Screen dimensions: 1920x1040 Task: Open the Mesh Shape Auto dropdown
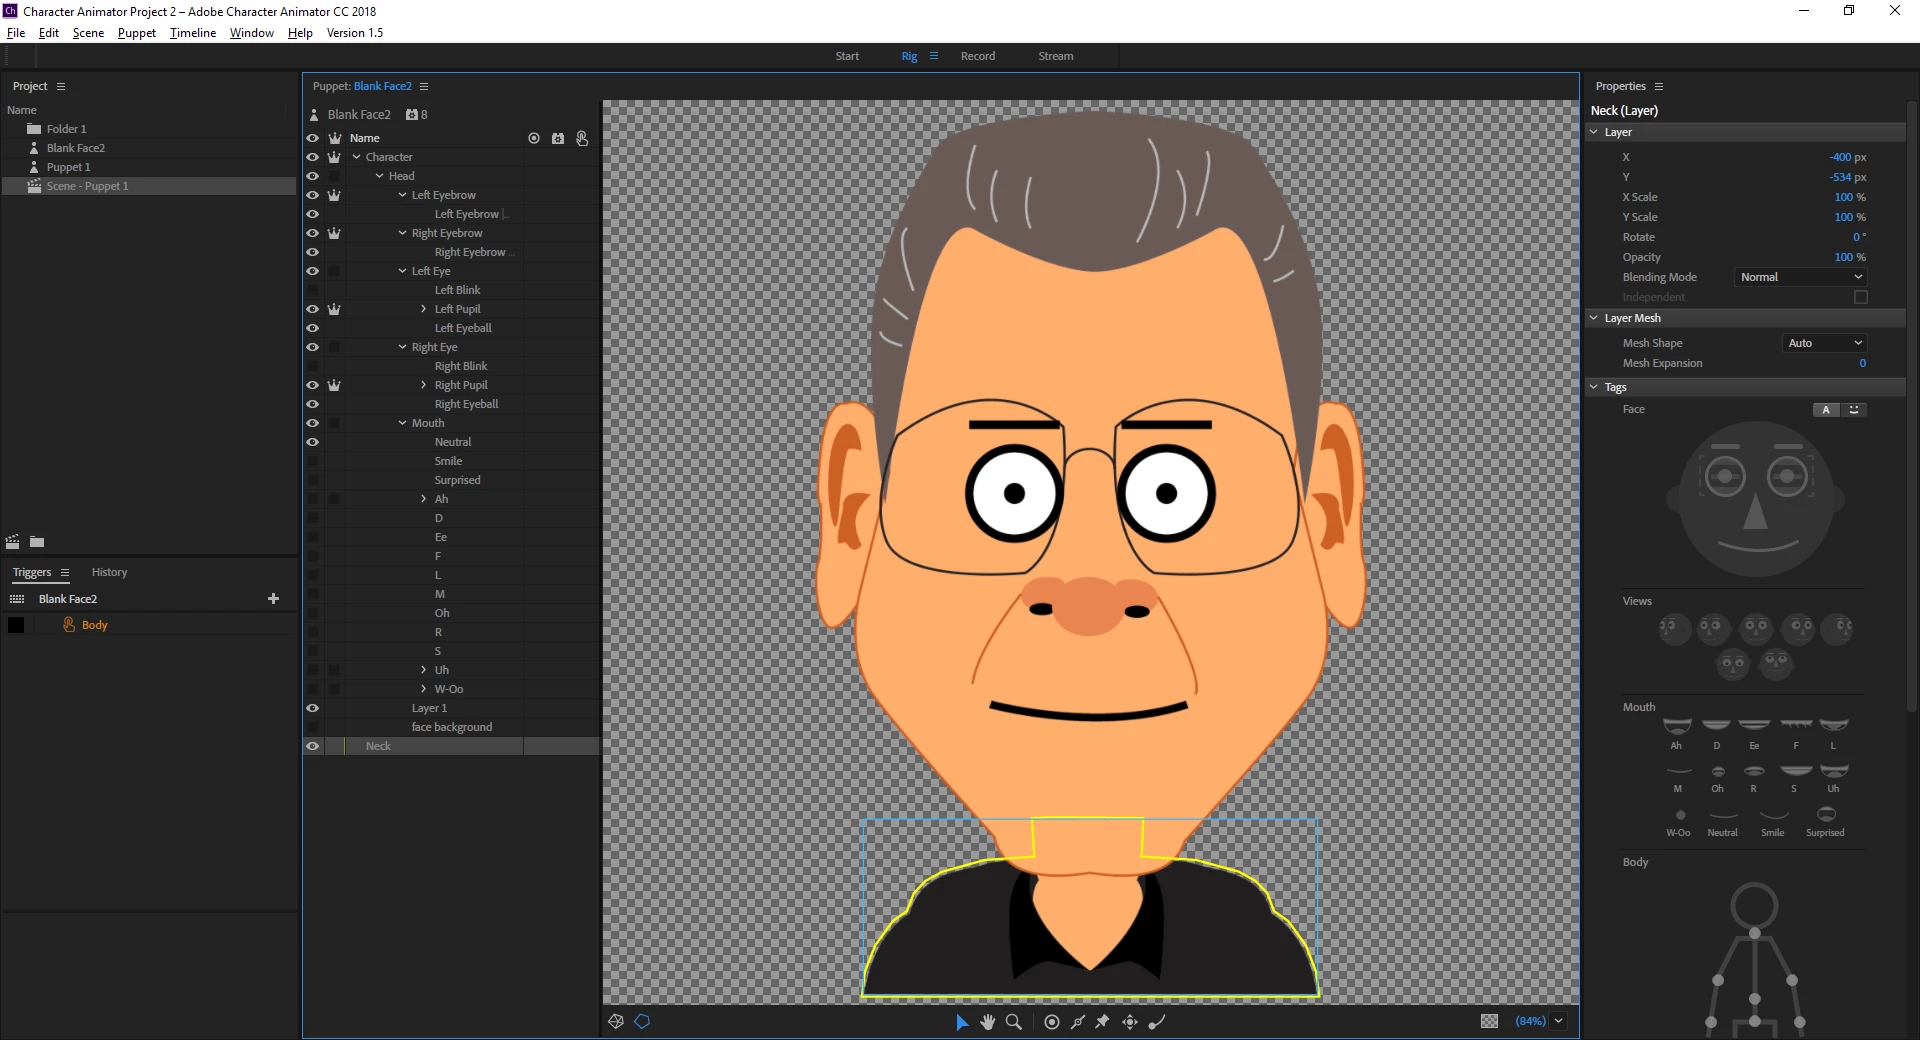[x=1825, y=343]
